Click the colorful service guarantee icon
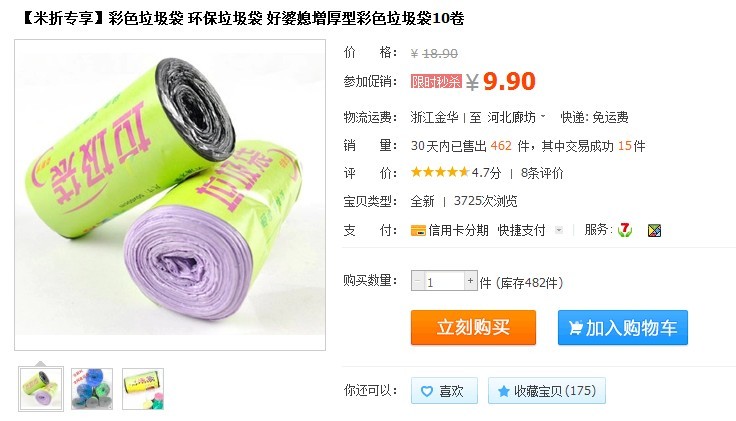The image size is (736, 421). 654,230
